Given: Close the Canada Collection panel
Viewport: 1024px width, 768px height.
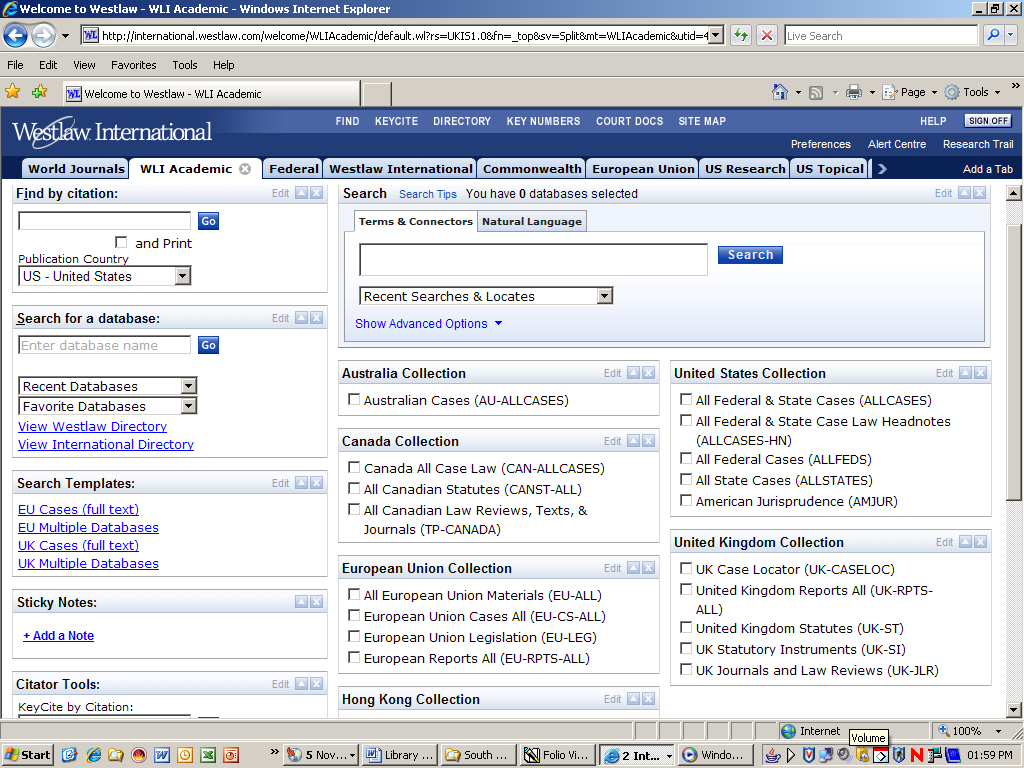Looking at the screenshot, I should tap(648, 440).
